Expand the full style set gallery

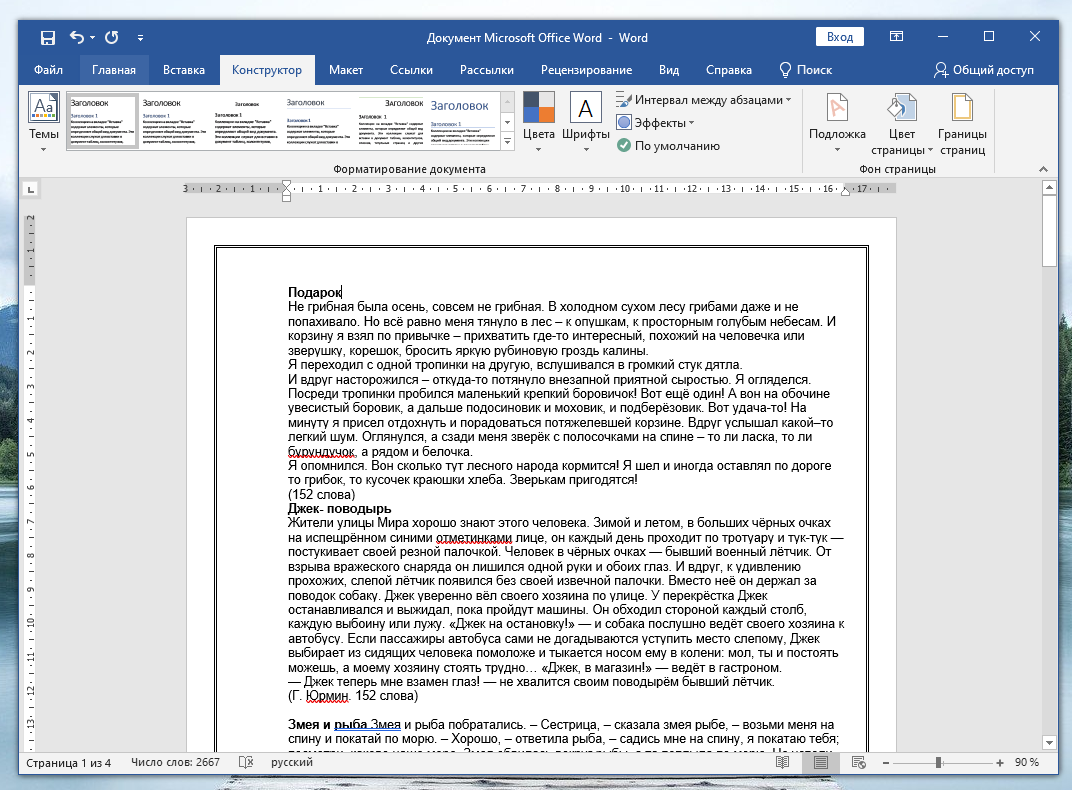coord(507,141)
